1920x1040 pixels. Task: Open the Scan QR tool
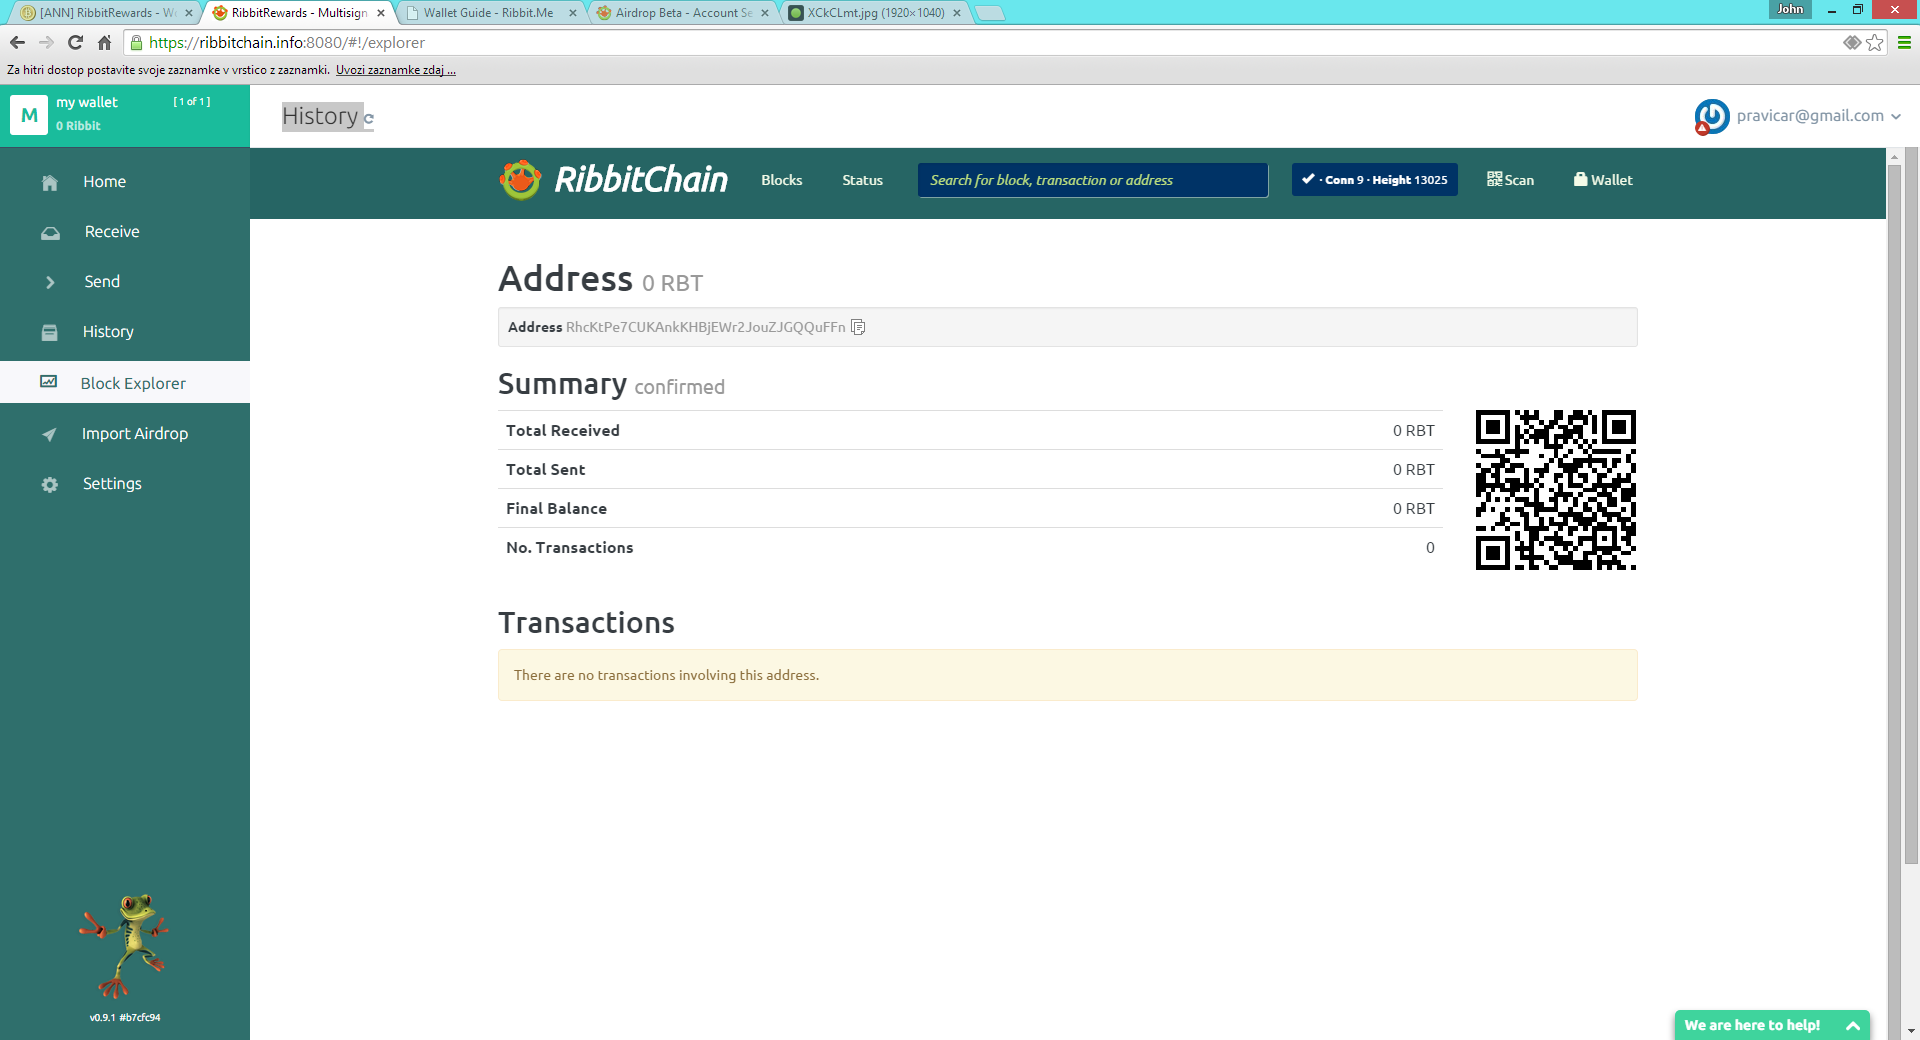pyautogui.click(x=1510, y=180)
